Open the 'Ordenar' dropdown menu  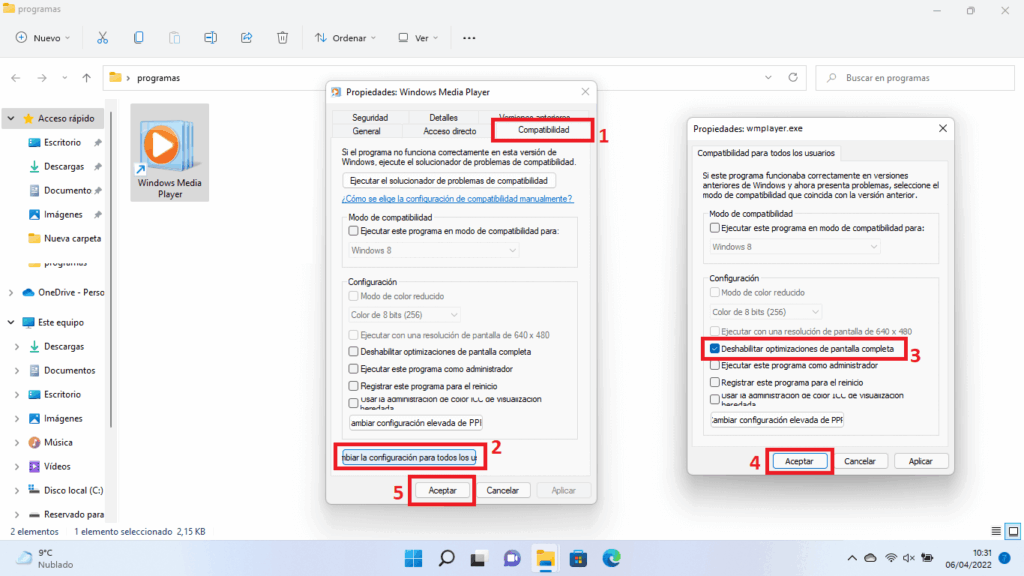pyautogui.click(x=344, y=37)
